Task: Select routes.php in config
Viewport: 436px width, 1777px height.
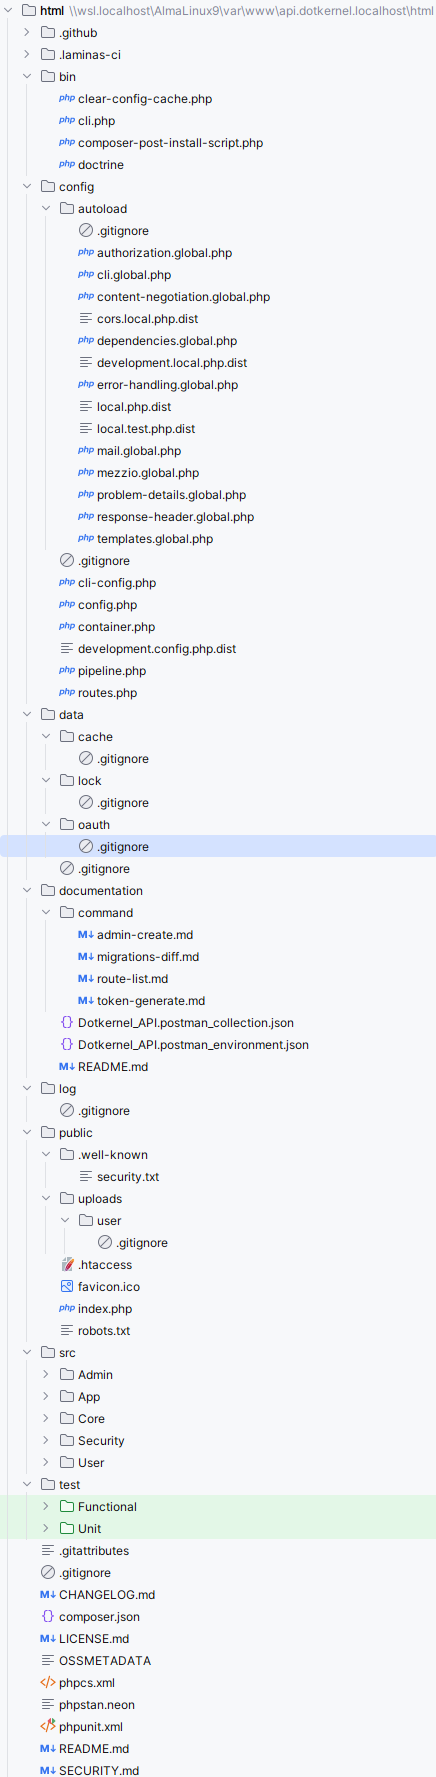Action: tap(107, 693)
